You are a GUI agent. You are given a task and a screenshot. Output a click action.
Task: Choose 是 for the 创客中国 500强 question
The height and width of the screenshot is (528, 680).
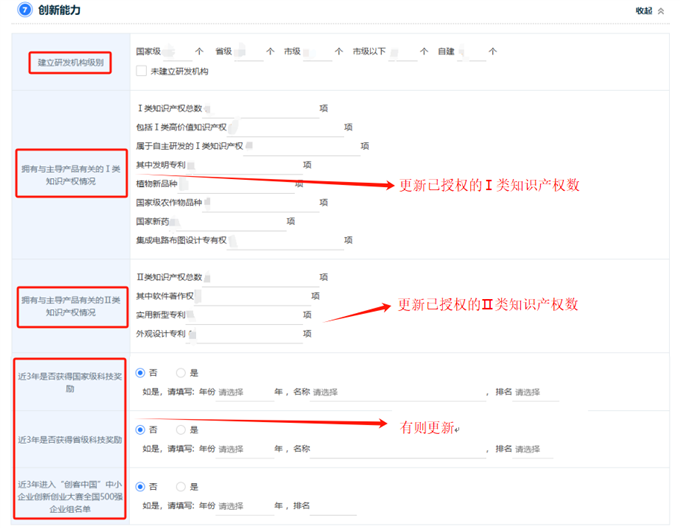coord(181,487)
